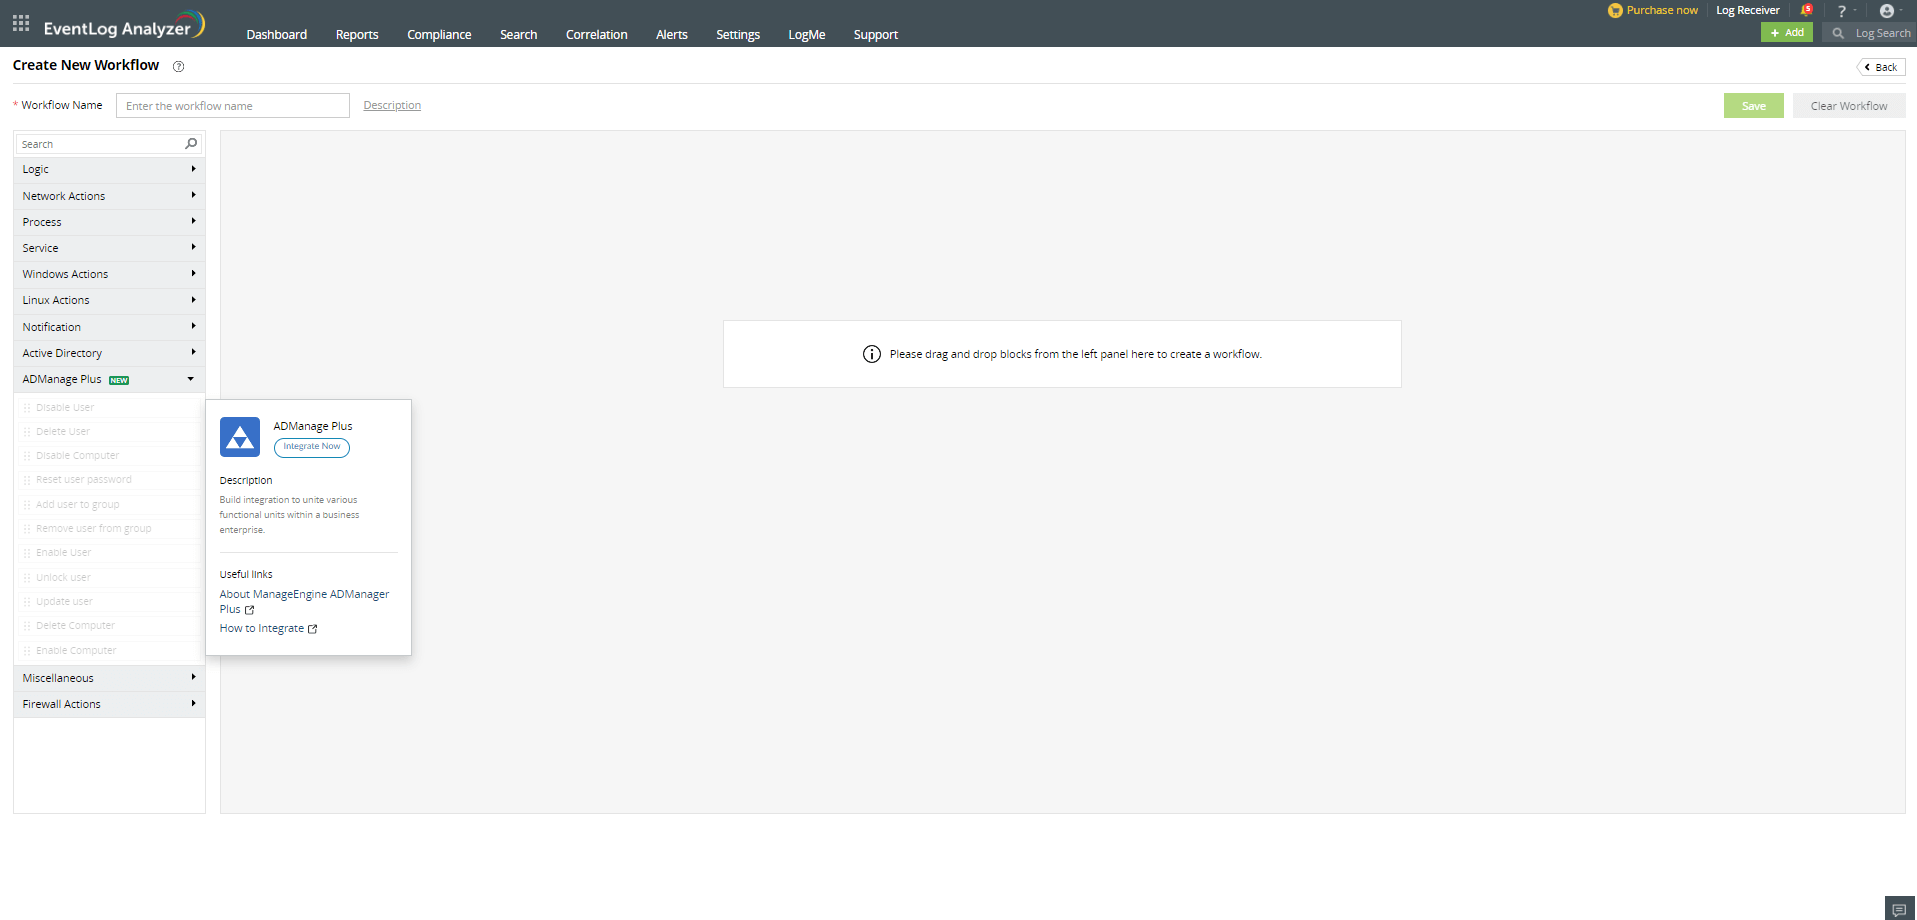Image resolution: width=1917 pixels, height=920 pixels.
Task: Open the Correlation menu
Action: coord(596,34)
